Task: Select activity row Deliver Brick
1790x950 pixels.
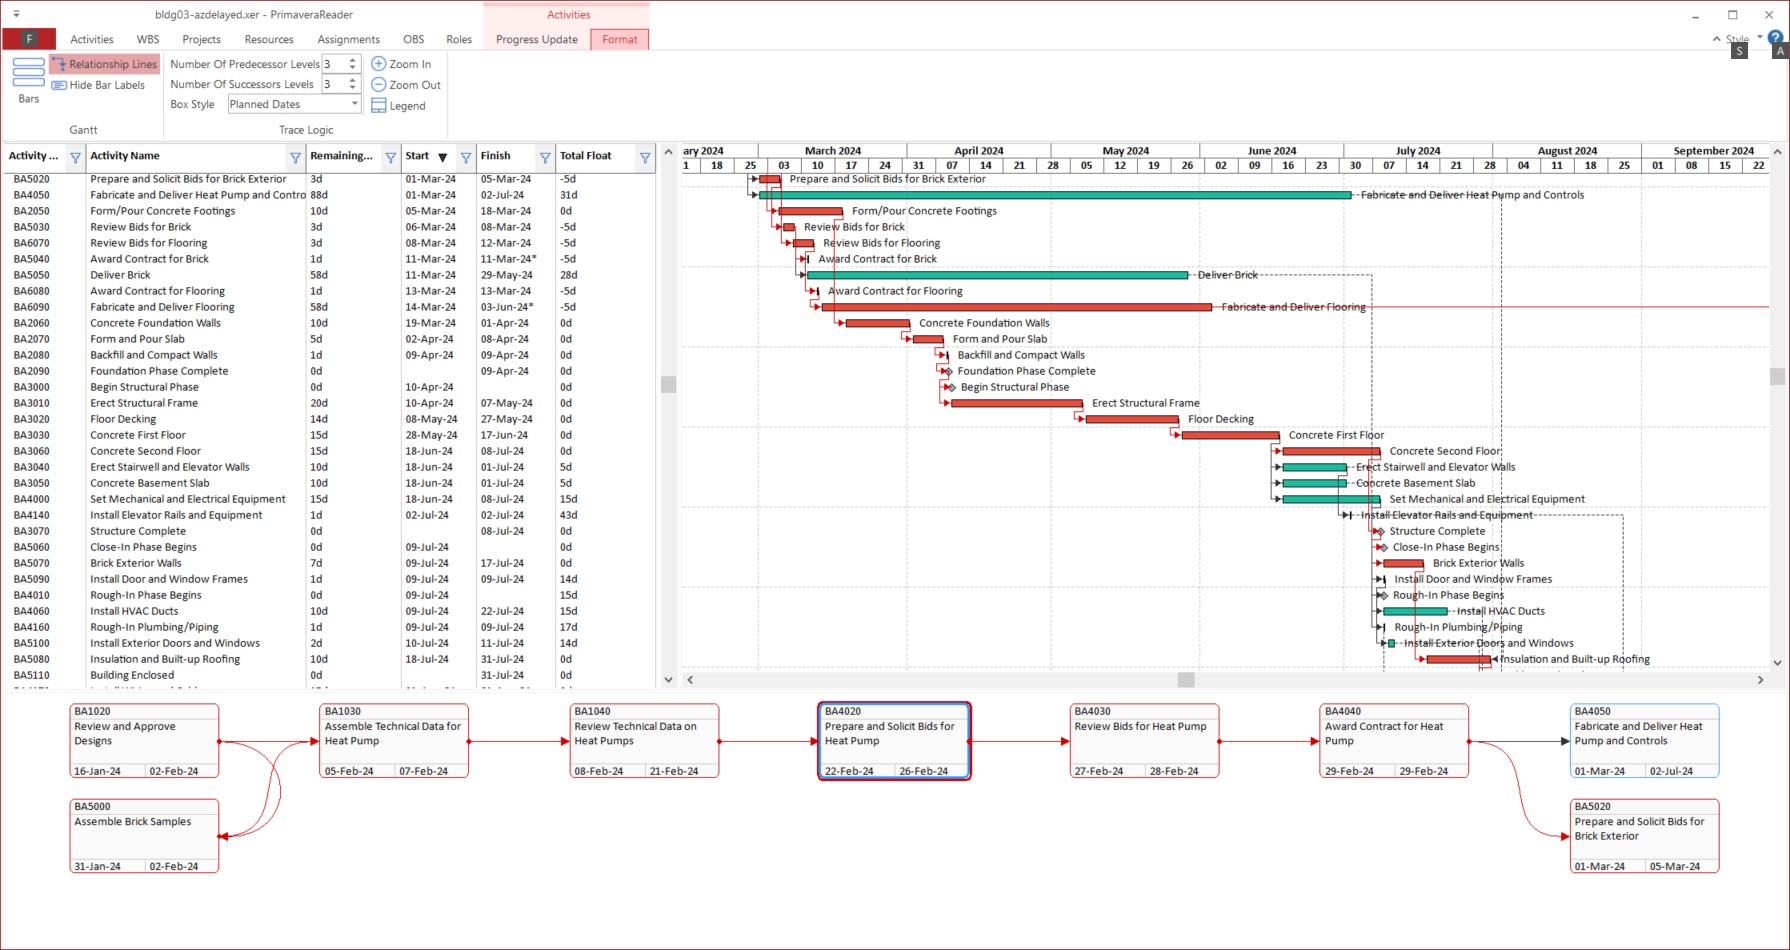Action: [120, 275]
